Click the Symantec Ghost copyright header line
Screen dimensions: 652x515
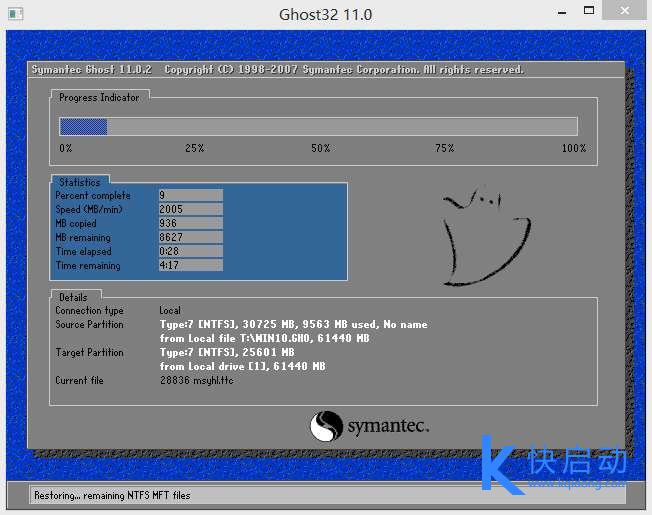(277, 70)
